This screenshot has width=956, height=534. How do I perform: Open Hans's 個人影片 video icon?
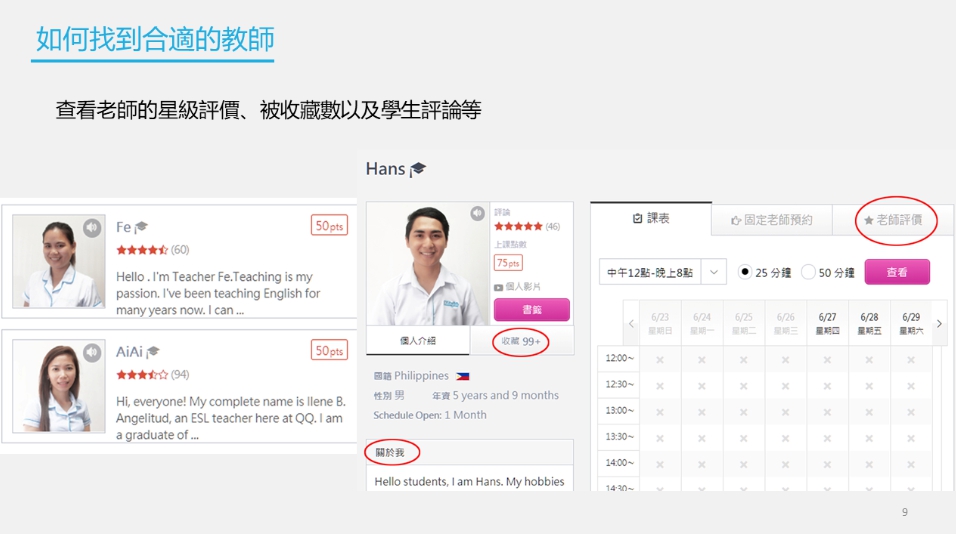498,287
